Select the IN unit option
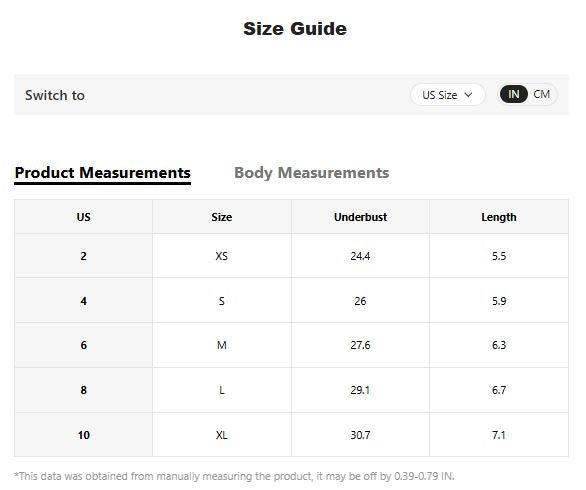The width and height of the screenshot is (586, 490). click(x=513, y=94)
